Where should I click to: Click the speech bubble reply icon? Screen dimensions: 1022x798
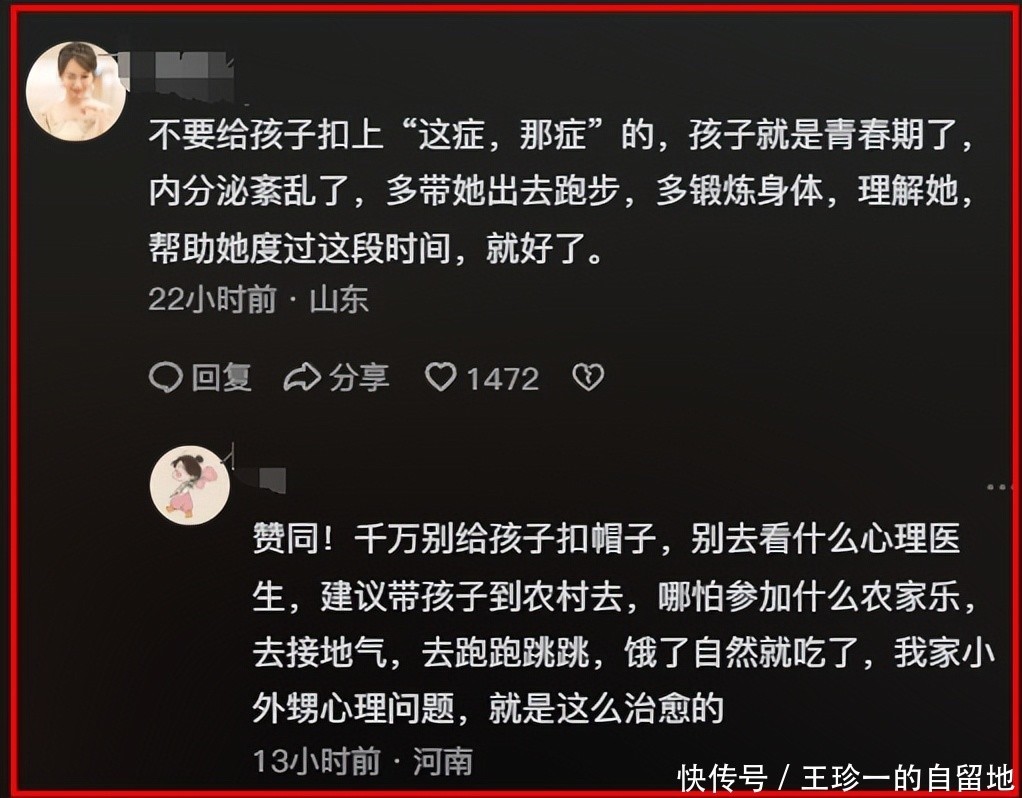[x=165, y=377]
